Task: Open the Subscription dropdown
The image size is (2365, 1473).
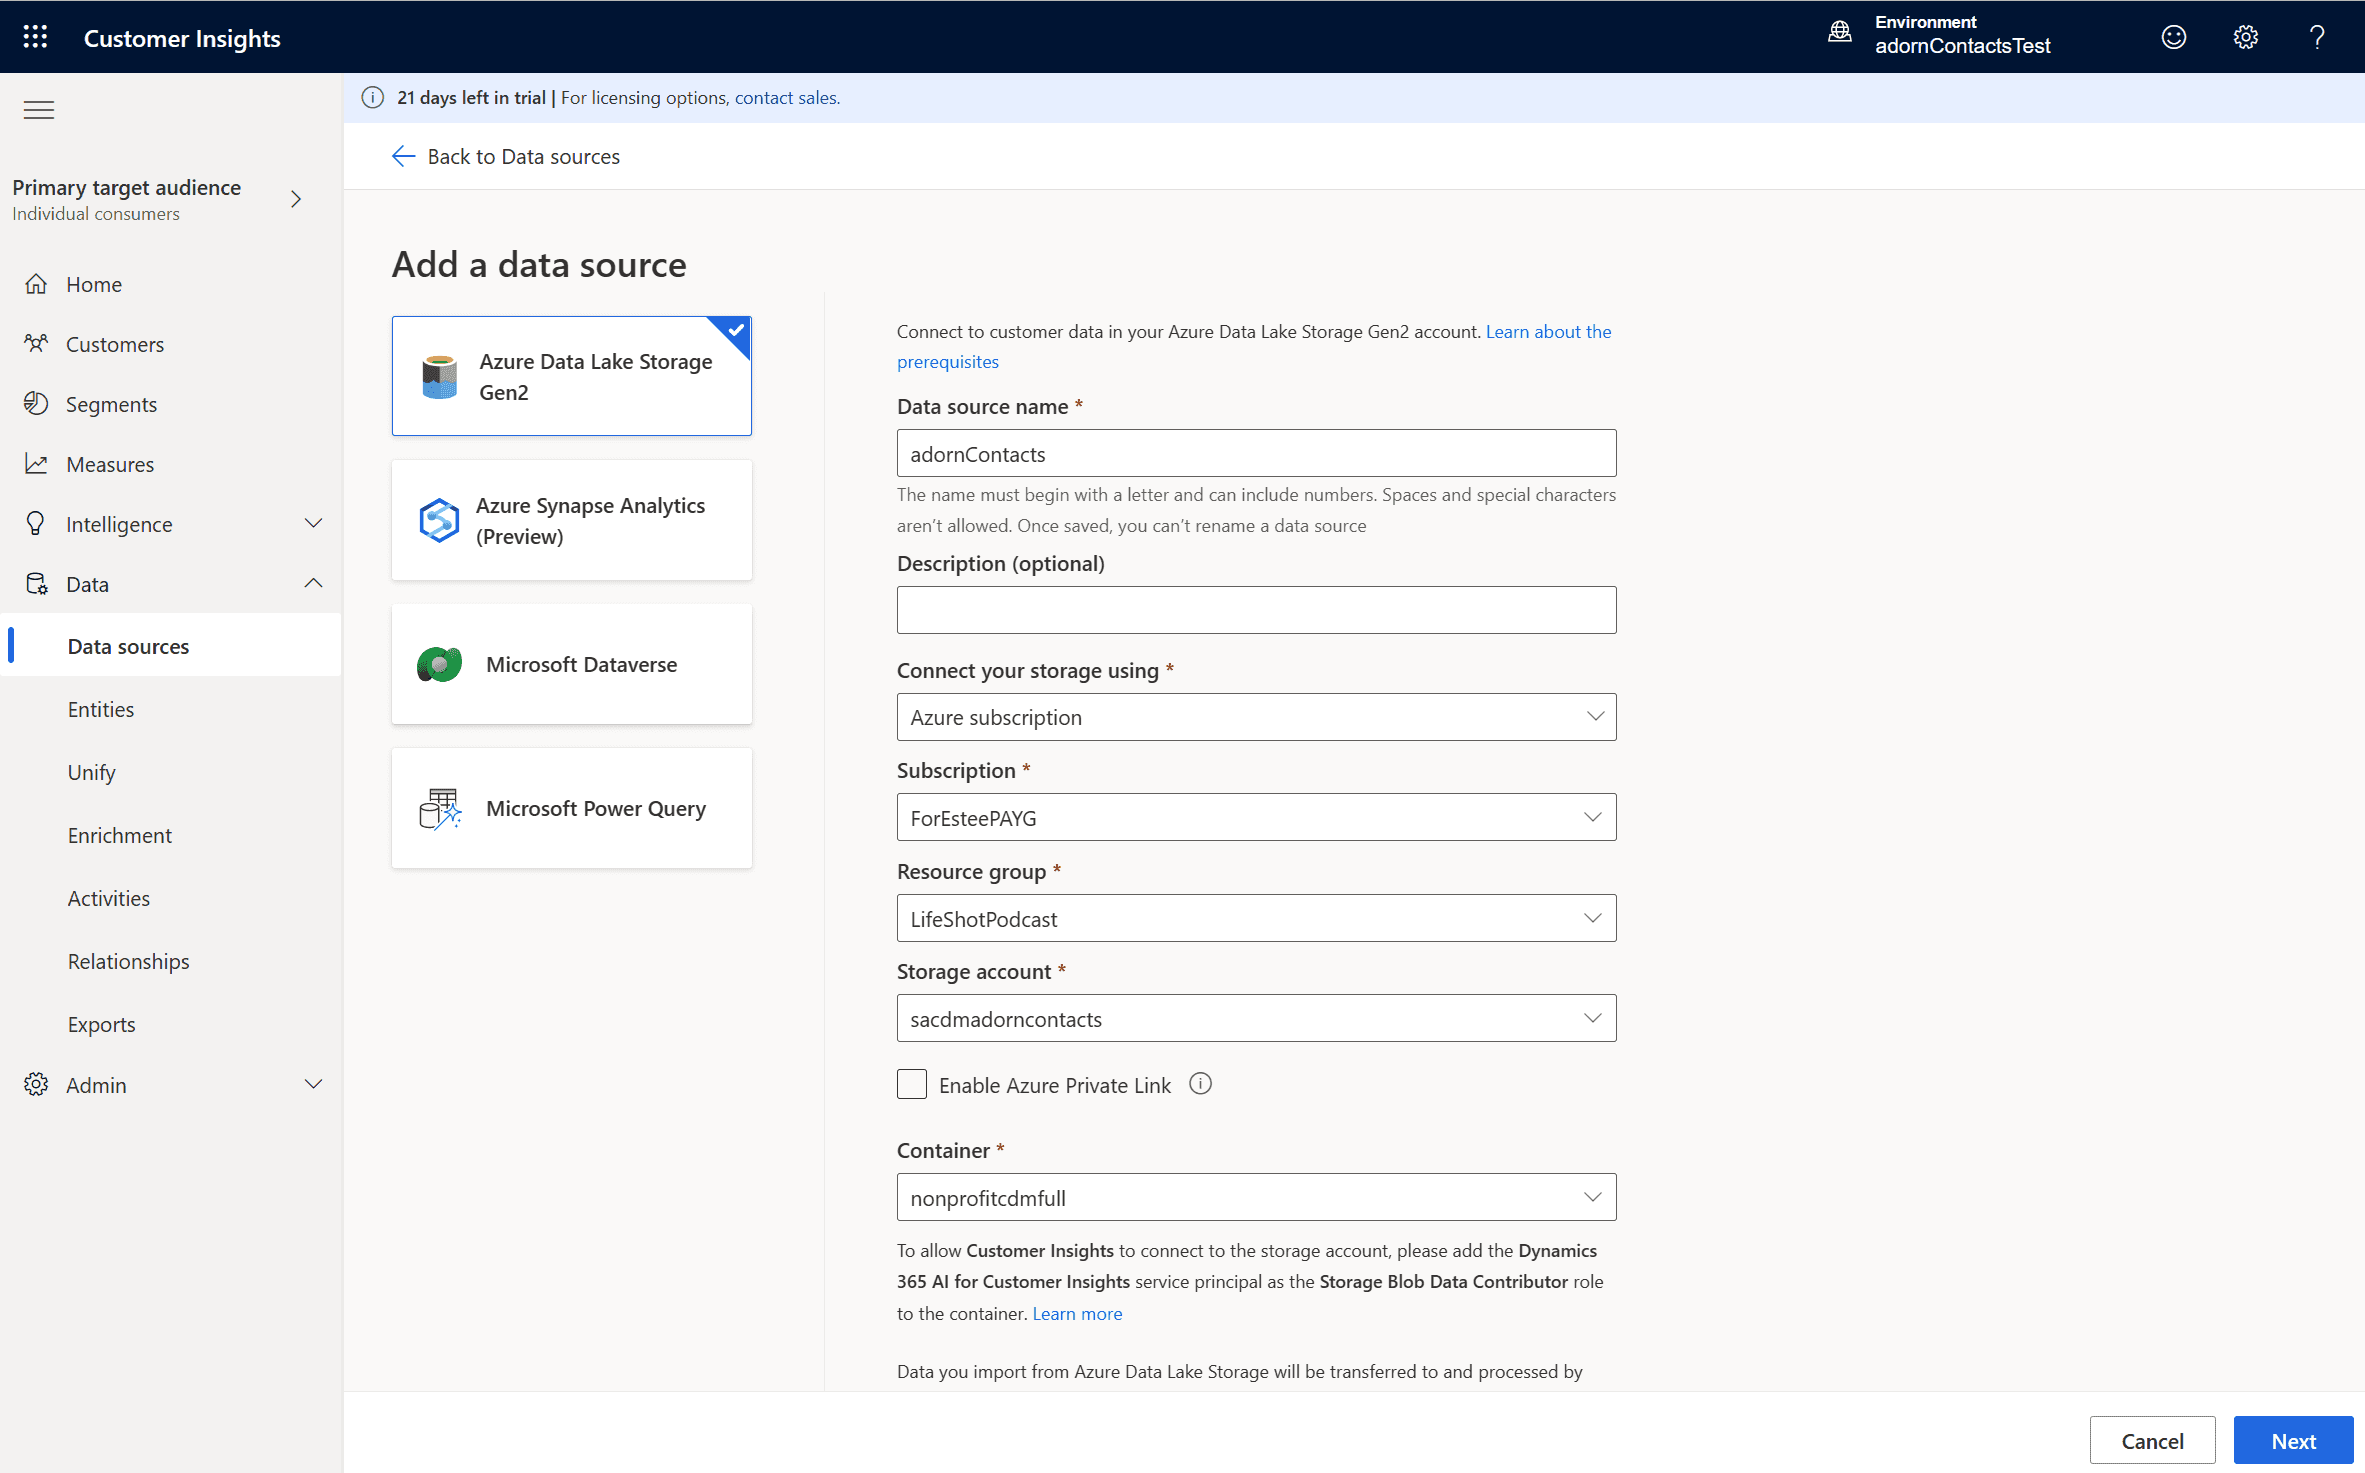Action: 1255,817
